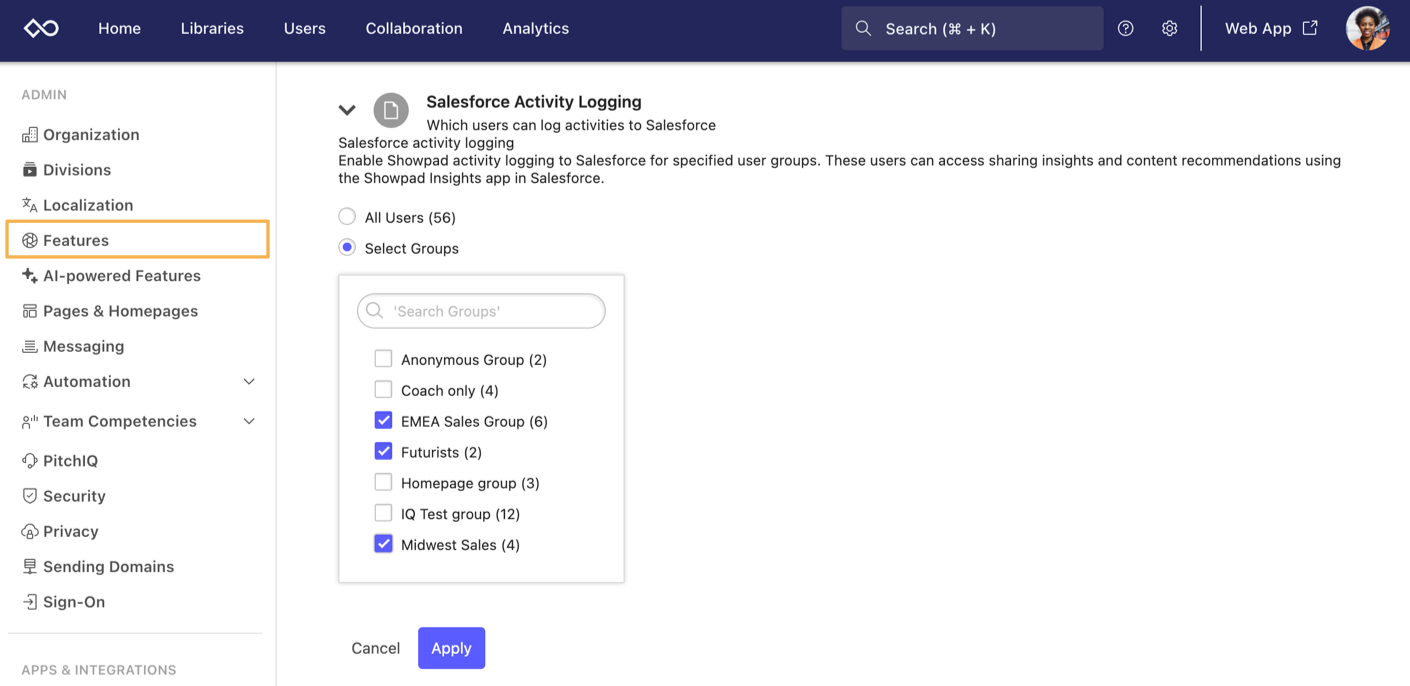This screenshot has width=1410, height=686.
Task: Click the PitchIQ headset icon
Action: point(30,460)
